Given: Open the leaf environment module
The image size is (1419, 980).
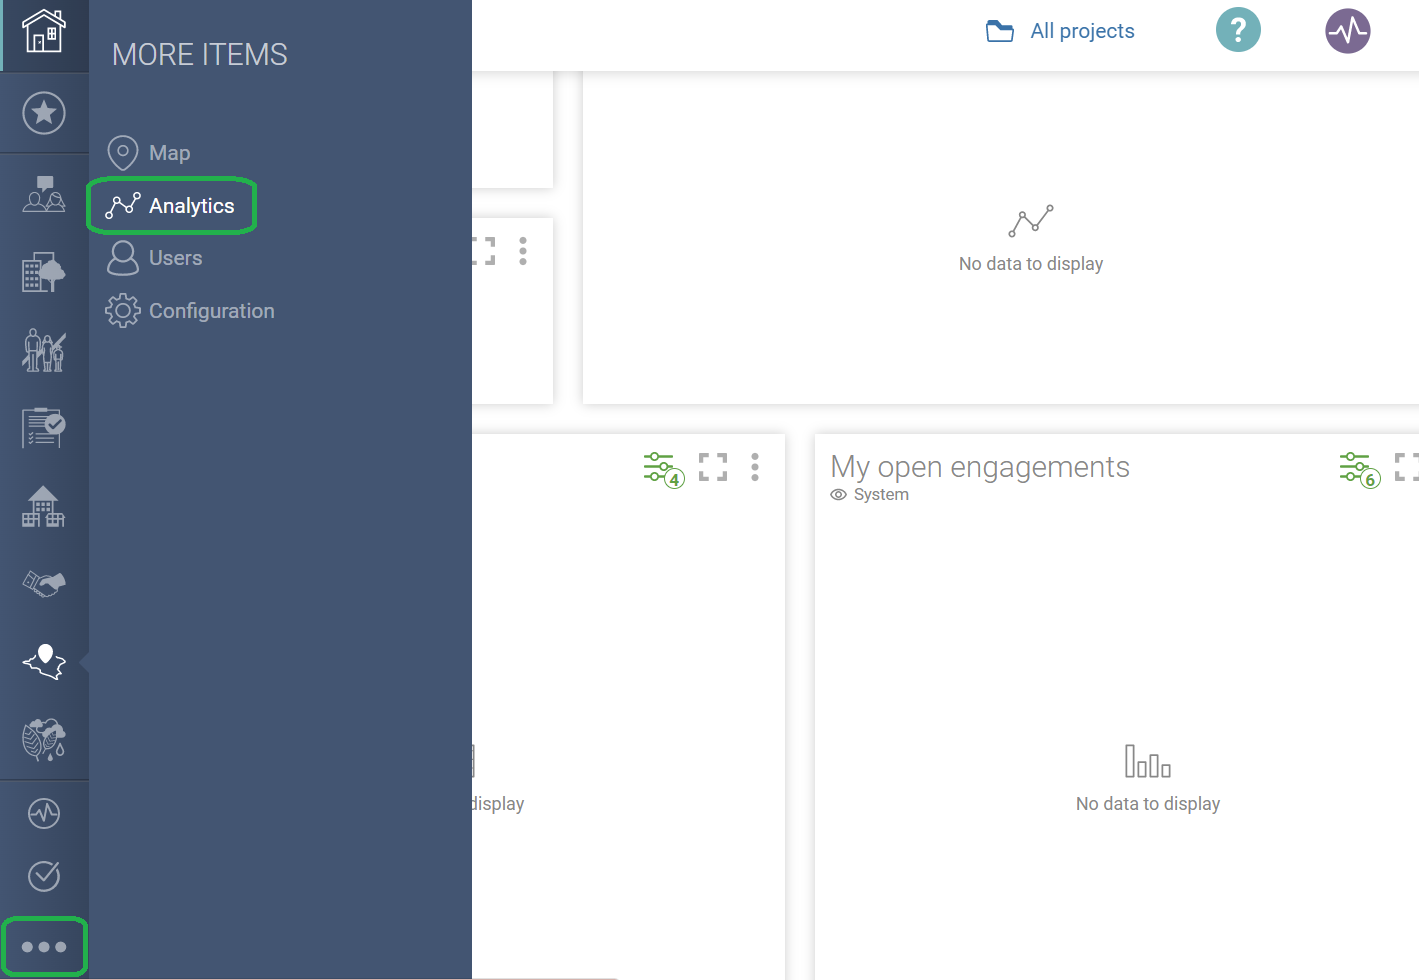Looking at the screenshot, I should [44, 740].
